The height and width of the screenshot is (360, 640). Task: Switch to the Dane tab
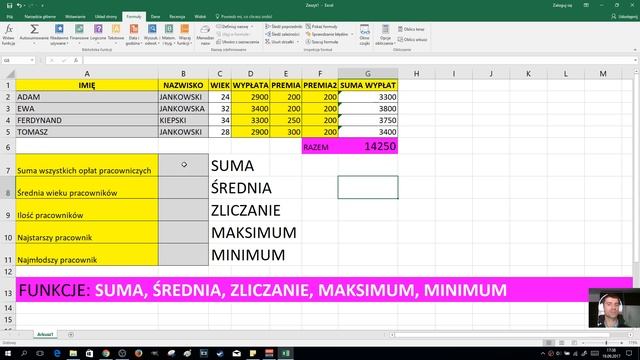click(x=155, y=17)
